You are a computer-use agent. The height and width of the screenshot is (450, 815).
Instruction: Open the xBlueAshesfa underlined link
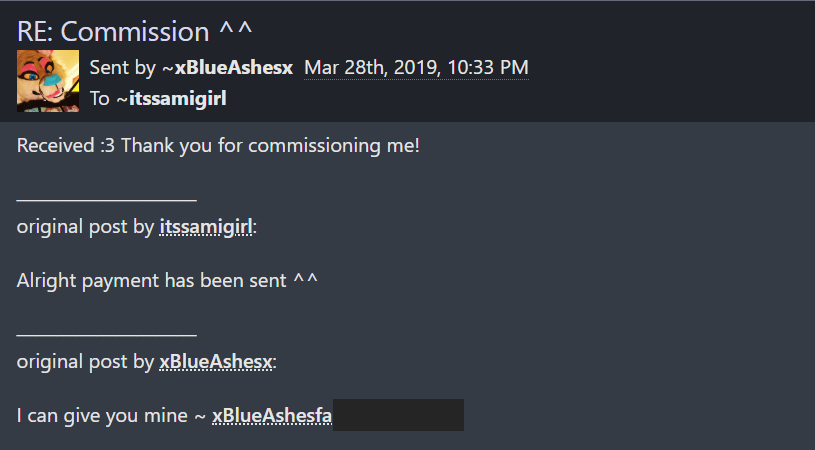272,416
